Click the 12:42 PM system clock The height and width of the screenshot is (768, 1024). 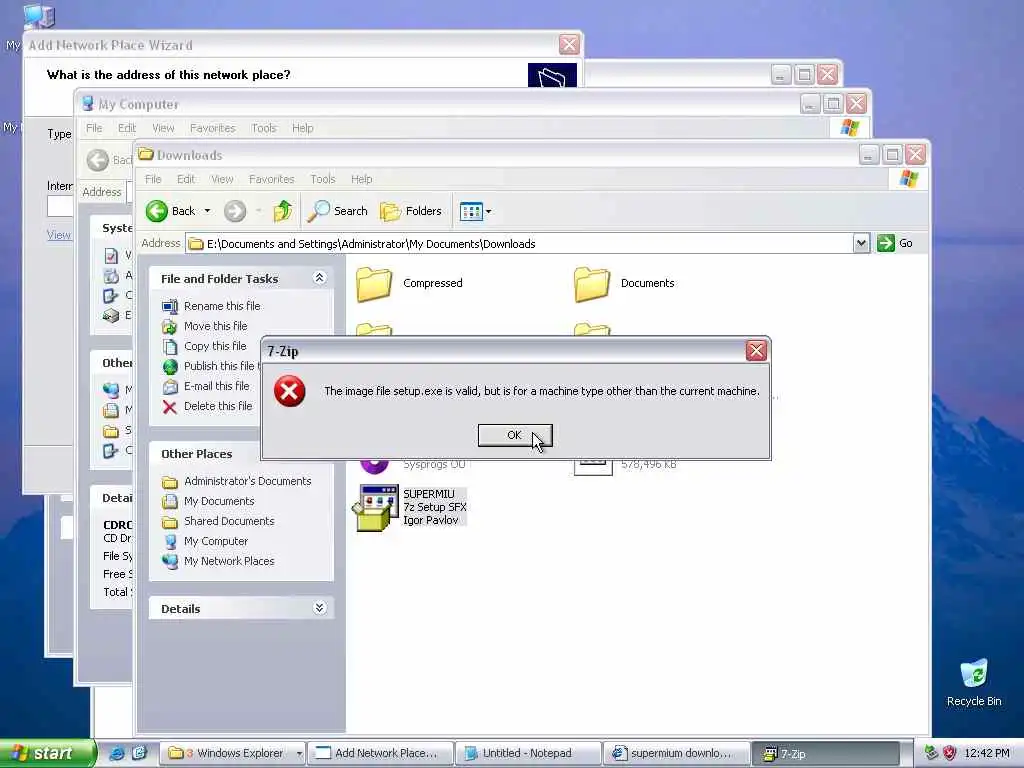(x=987, y=753)
